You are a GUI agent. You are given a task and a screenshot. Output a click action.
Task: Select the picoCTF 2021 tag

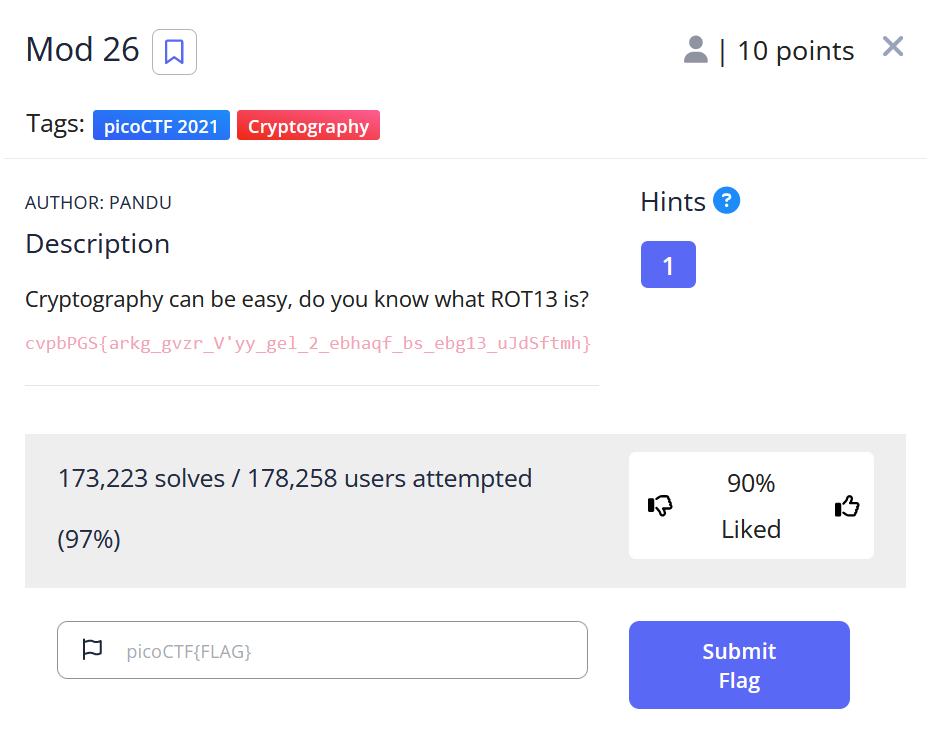coord(161,126)
